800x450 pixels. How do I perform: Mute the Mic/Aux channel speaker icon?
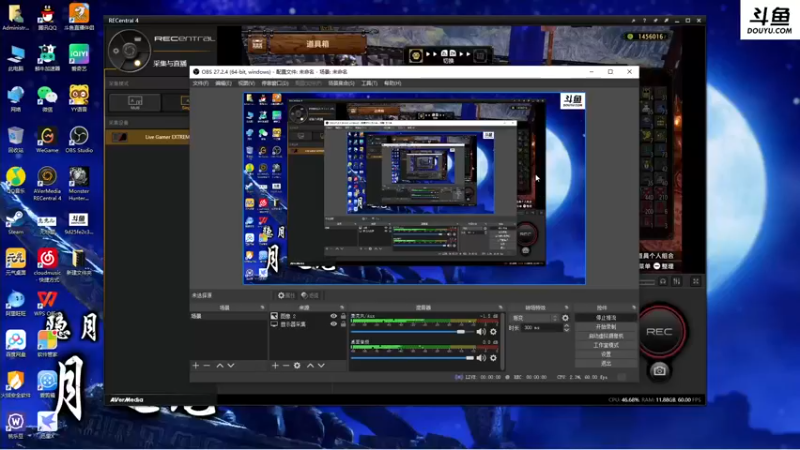[x=481, y=332]
